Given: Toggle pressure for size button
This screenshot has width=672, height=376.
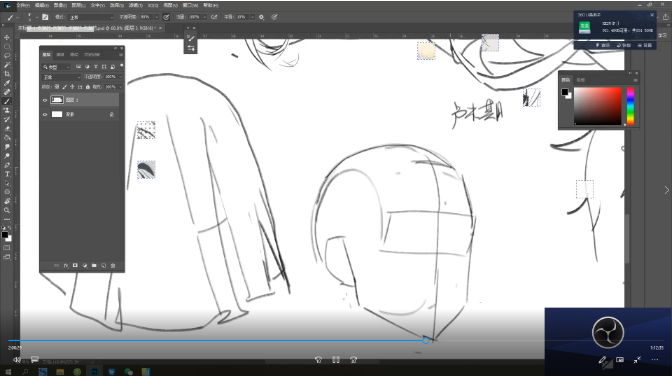Looking at the screenshot, I should coord(275,17).
